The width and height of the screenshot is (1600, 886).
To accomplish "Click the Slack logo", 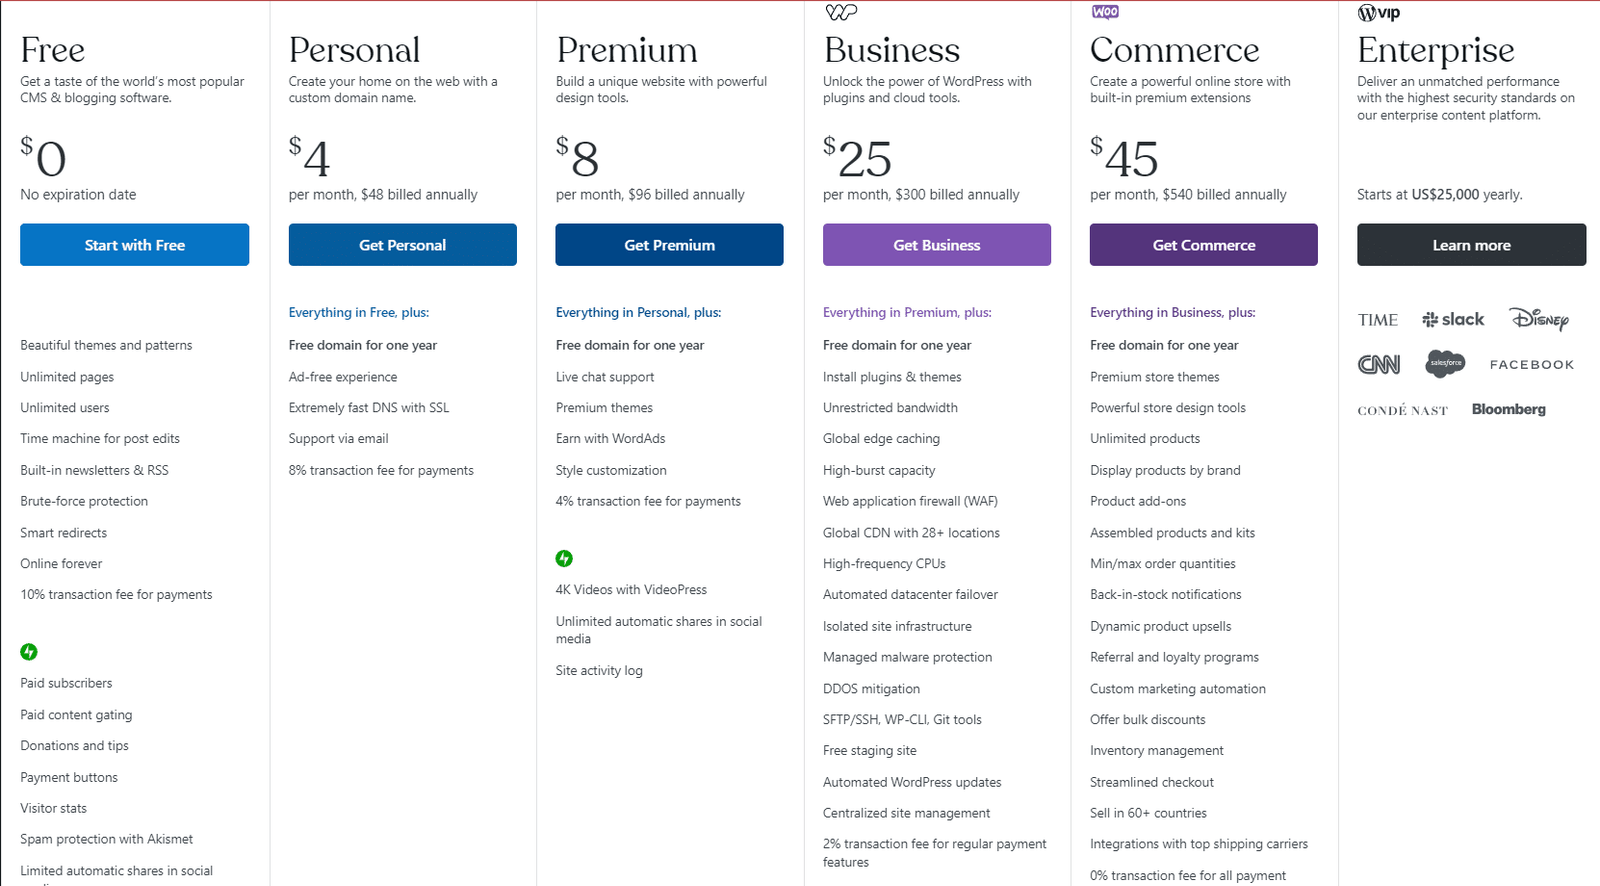I will 1453,319.
